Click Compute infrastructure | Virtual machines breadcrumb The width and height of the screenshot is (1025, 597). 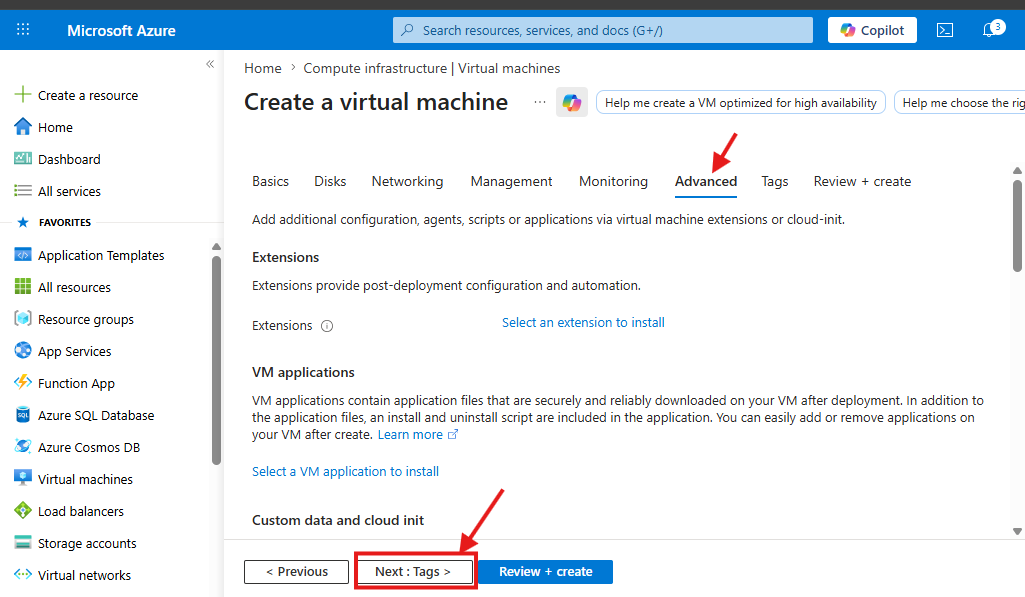coord(431,68)
